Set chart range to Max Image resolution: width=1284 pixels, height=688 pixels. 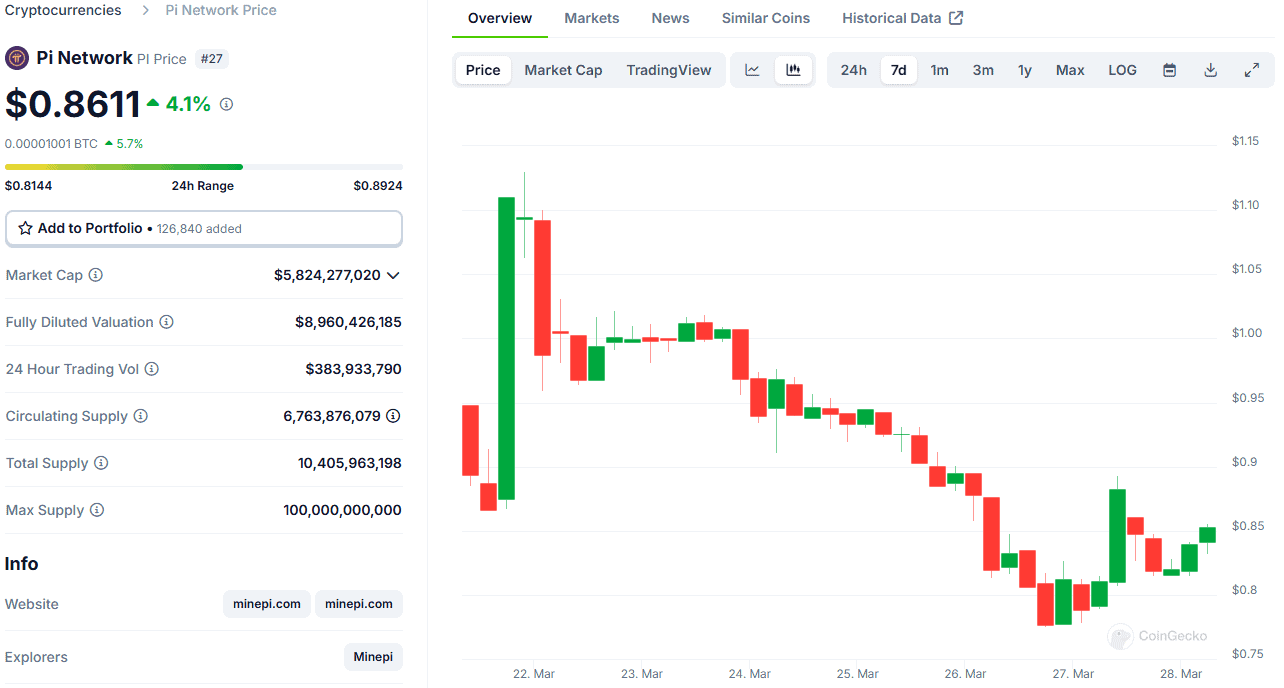[x=1070, y=70]
